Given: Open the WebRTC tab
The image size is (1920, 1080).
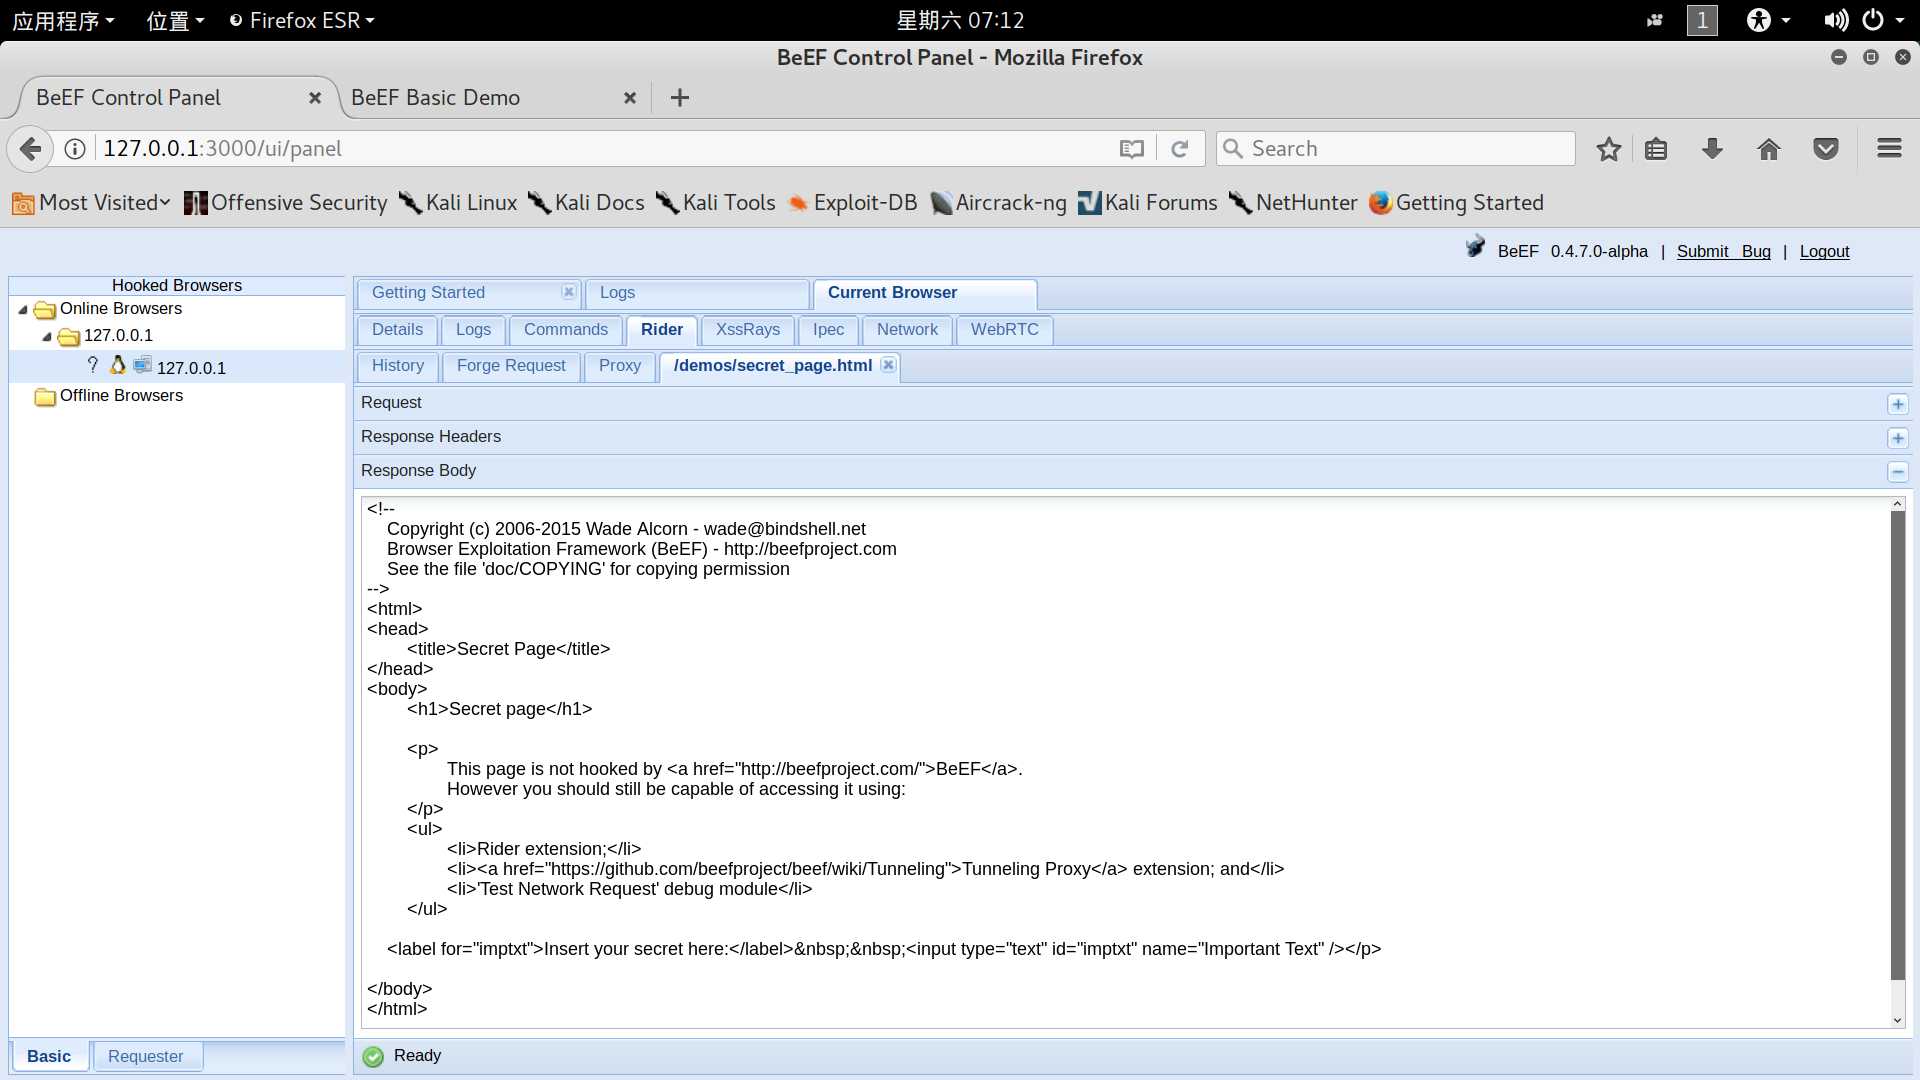Looking at the screenshot, I should click(x=1004, y=330).
